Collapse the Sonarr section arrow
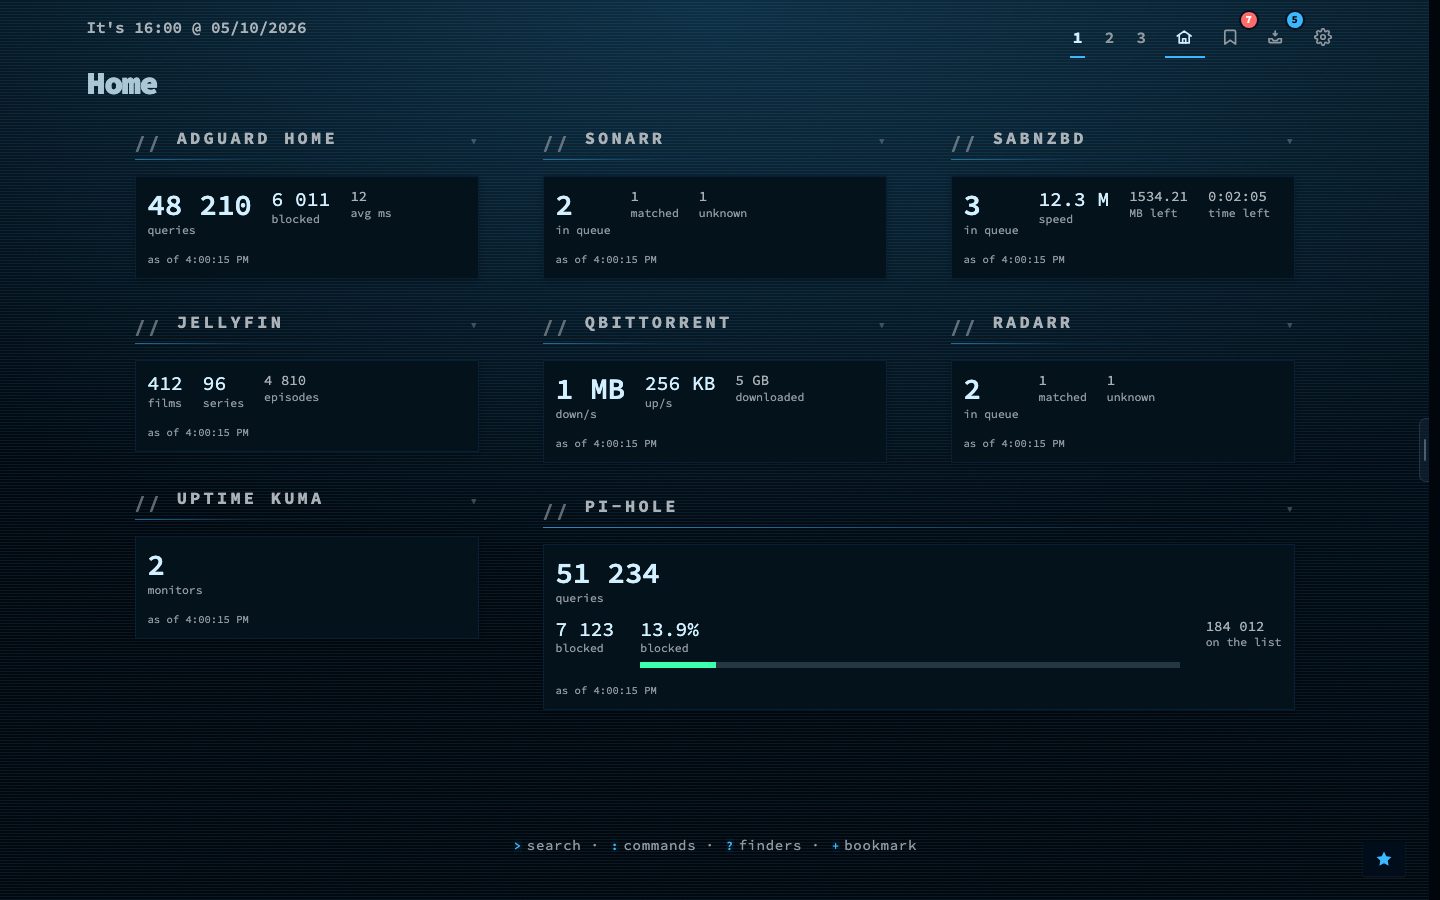The height and width of the screenshot is (900, 1440). (882, 141)
